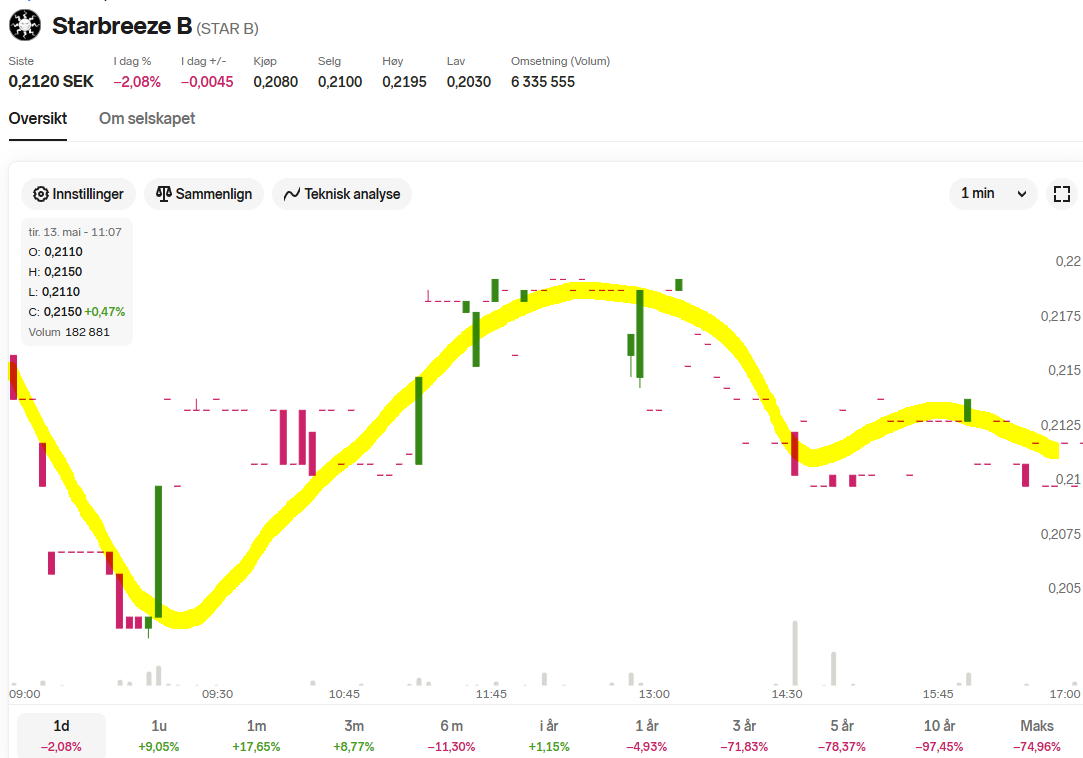The height and width of the screenshot is (758, 1083).
Task: Select the 1m time range
Action: click(x=256, y=735)
